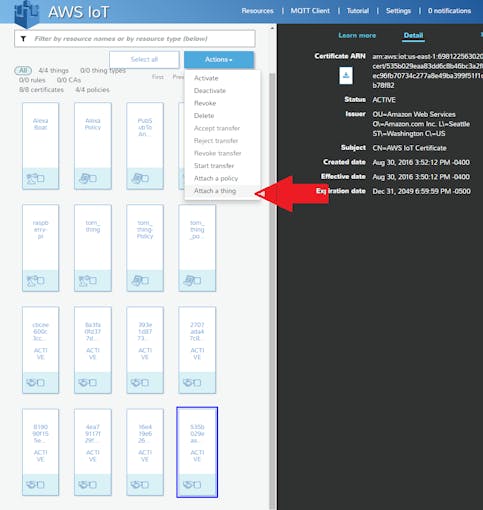The image size is (483, 510).
Task: Download the certificate using the download icon
Action: pos(346,75)
